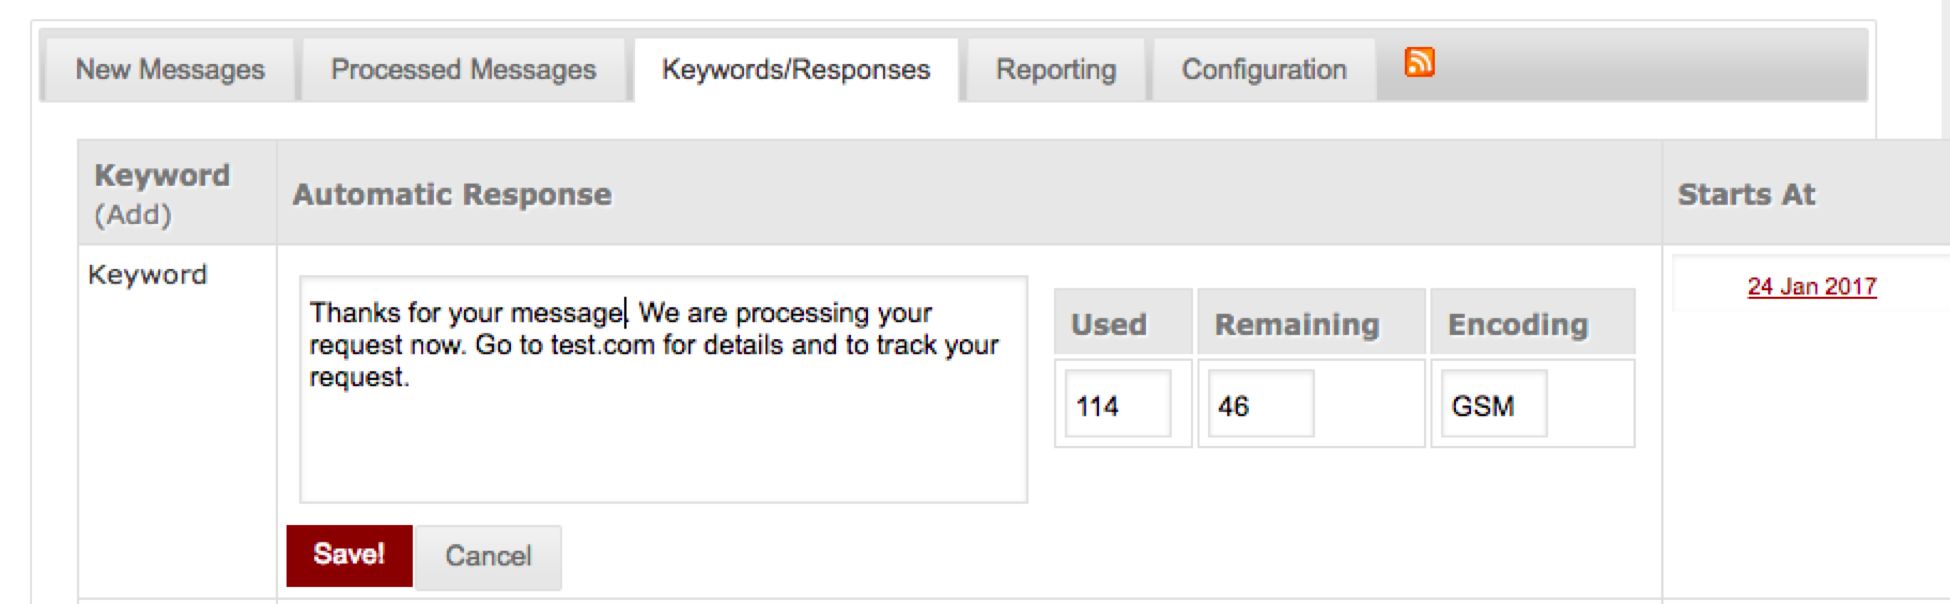Click the Starts At column header
Viewport: 1950px width, 604px height.
[1746, 194]
